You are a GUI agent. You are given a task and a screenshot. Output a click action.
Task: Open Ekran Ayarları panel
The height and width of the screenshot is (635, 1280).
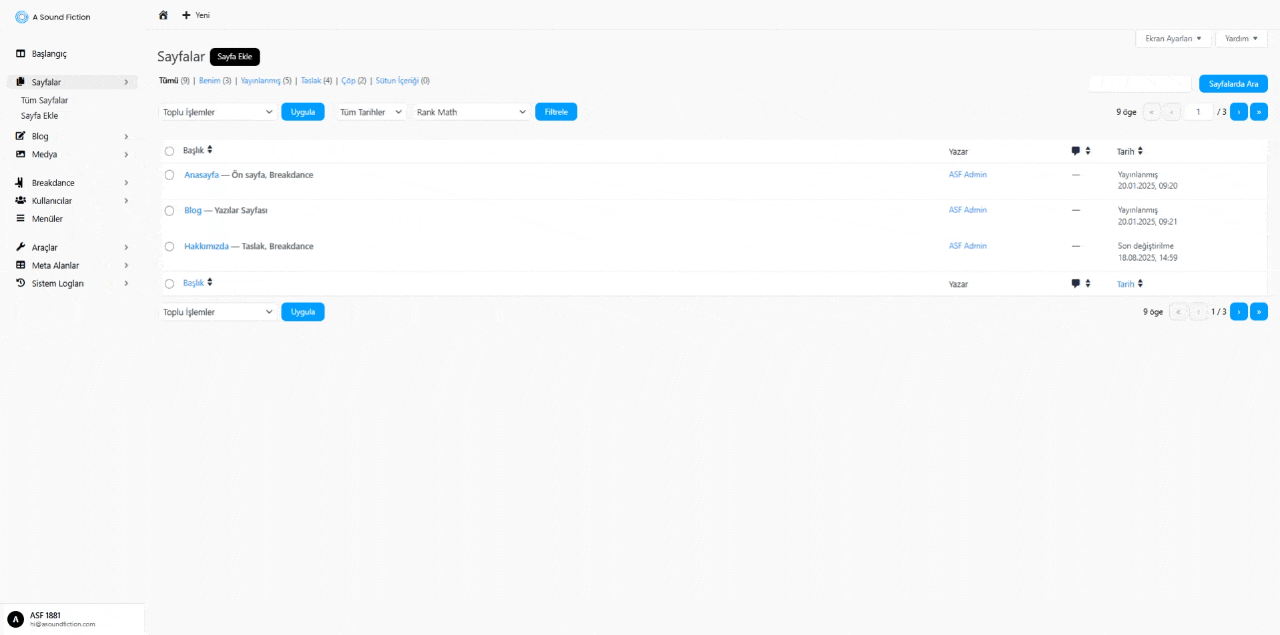[x=1173, y=38]
